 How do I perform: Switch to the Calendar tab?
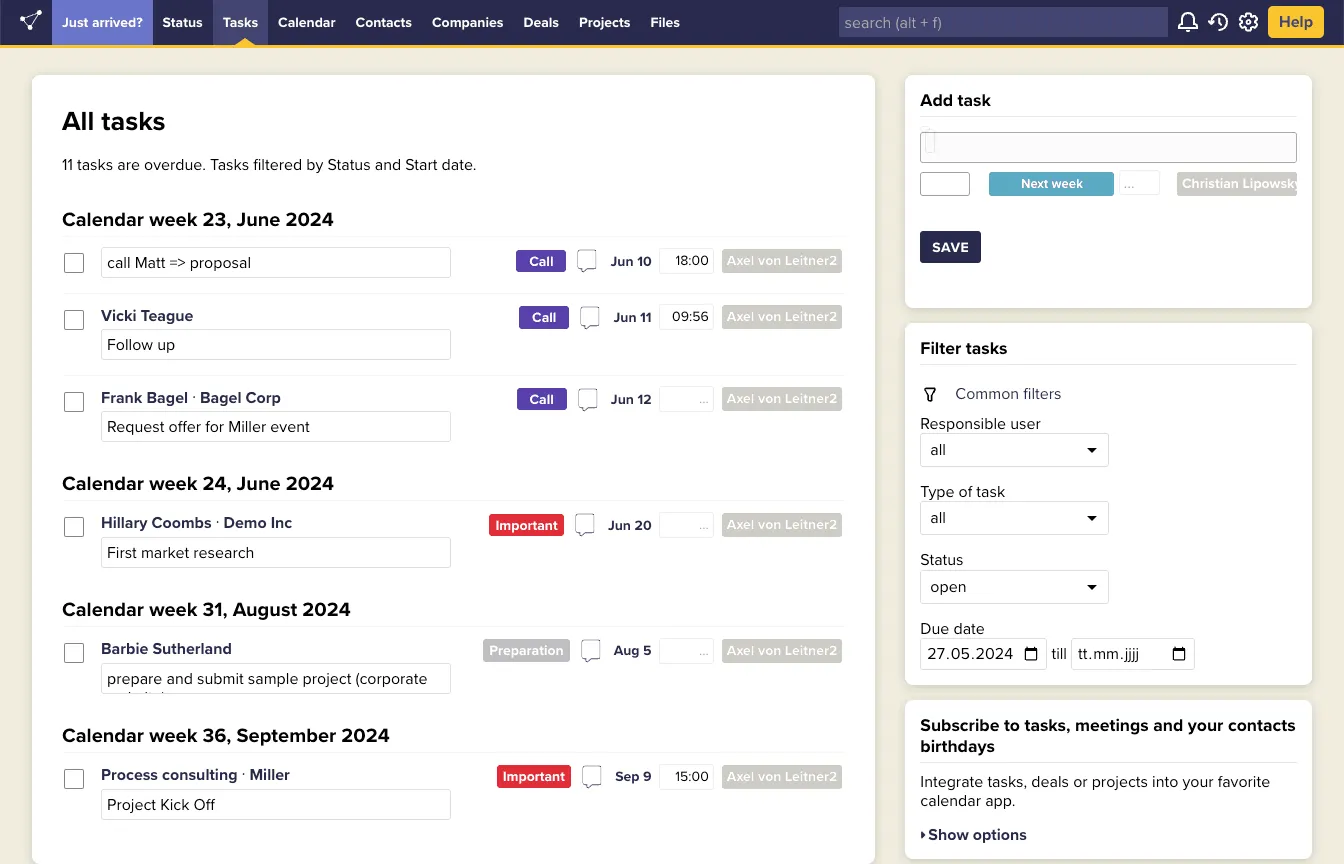[x=307, y=22]
